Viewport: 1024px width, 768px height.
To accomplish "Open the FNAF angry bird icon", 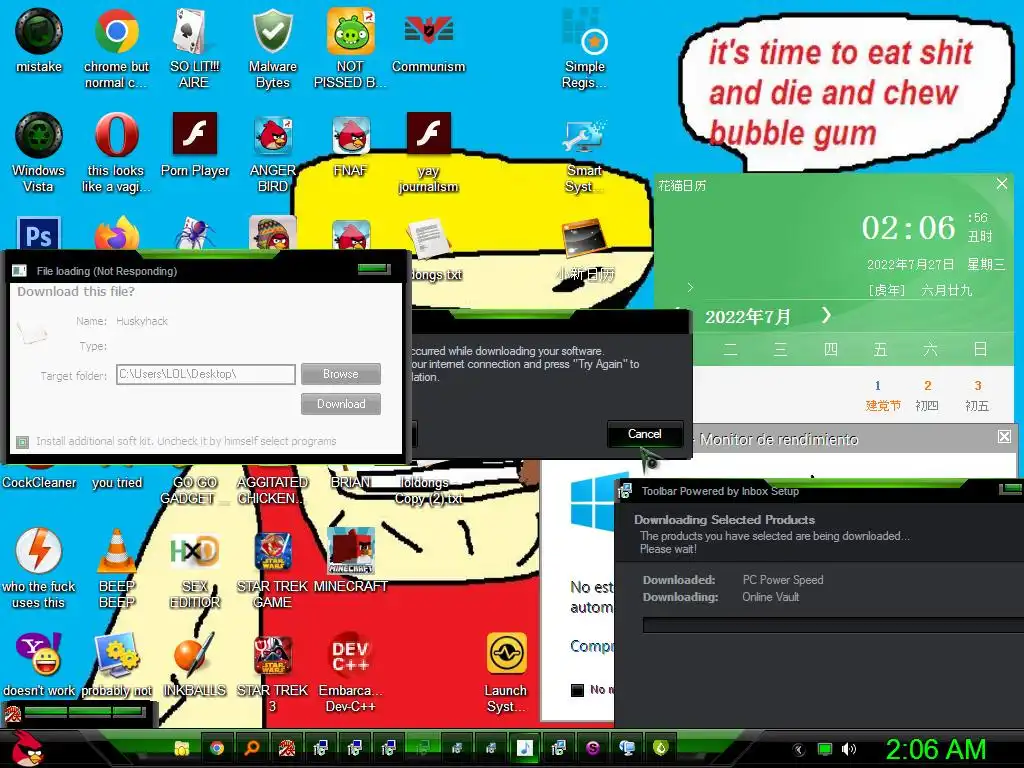I will [351, 145].
